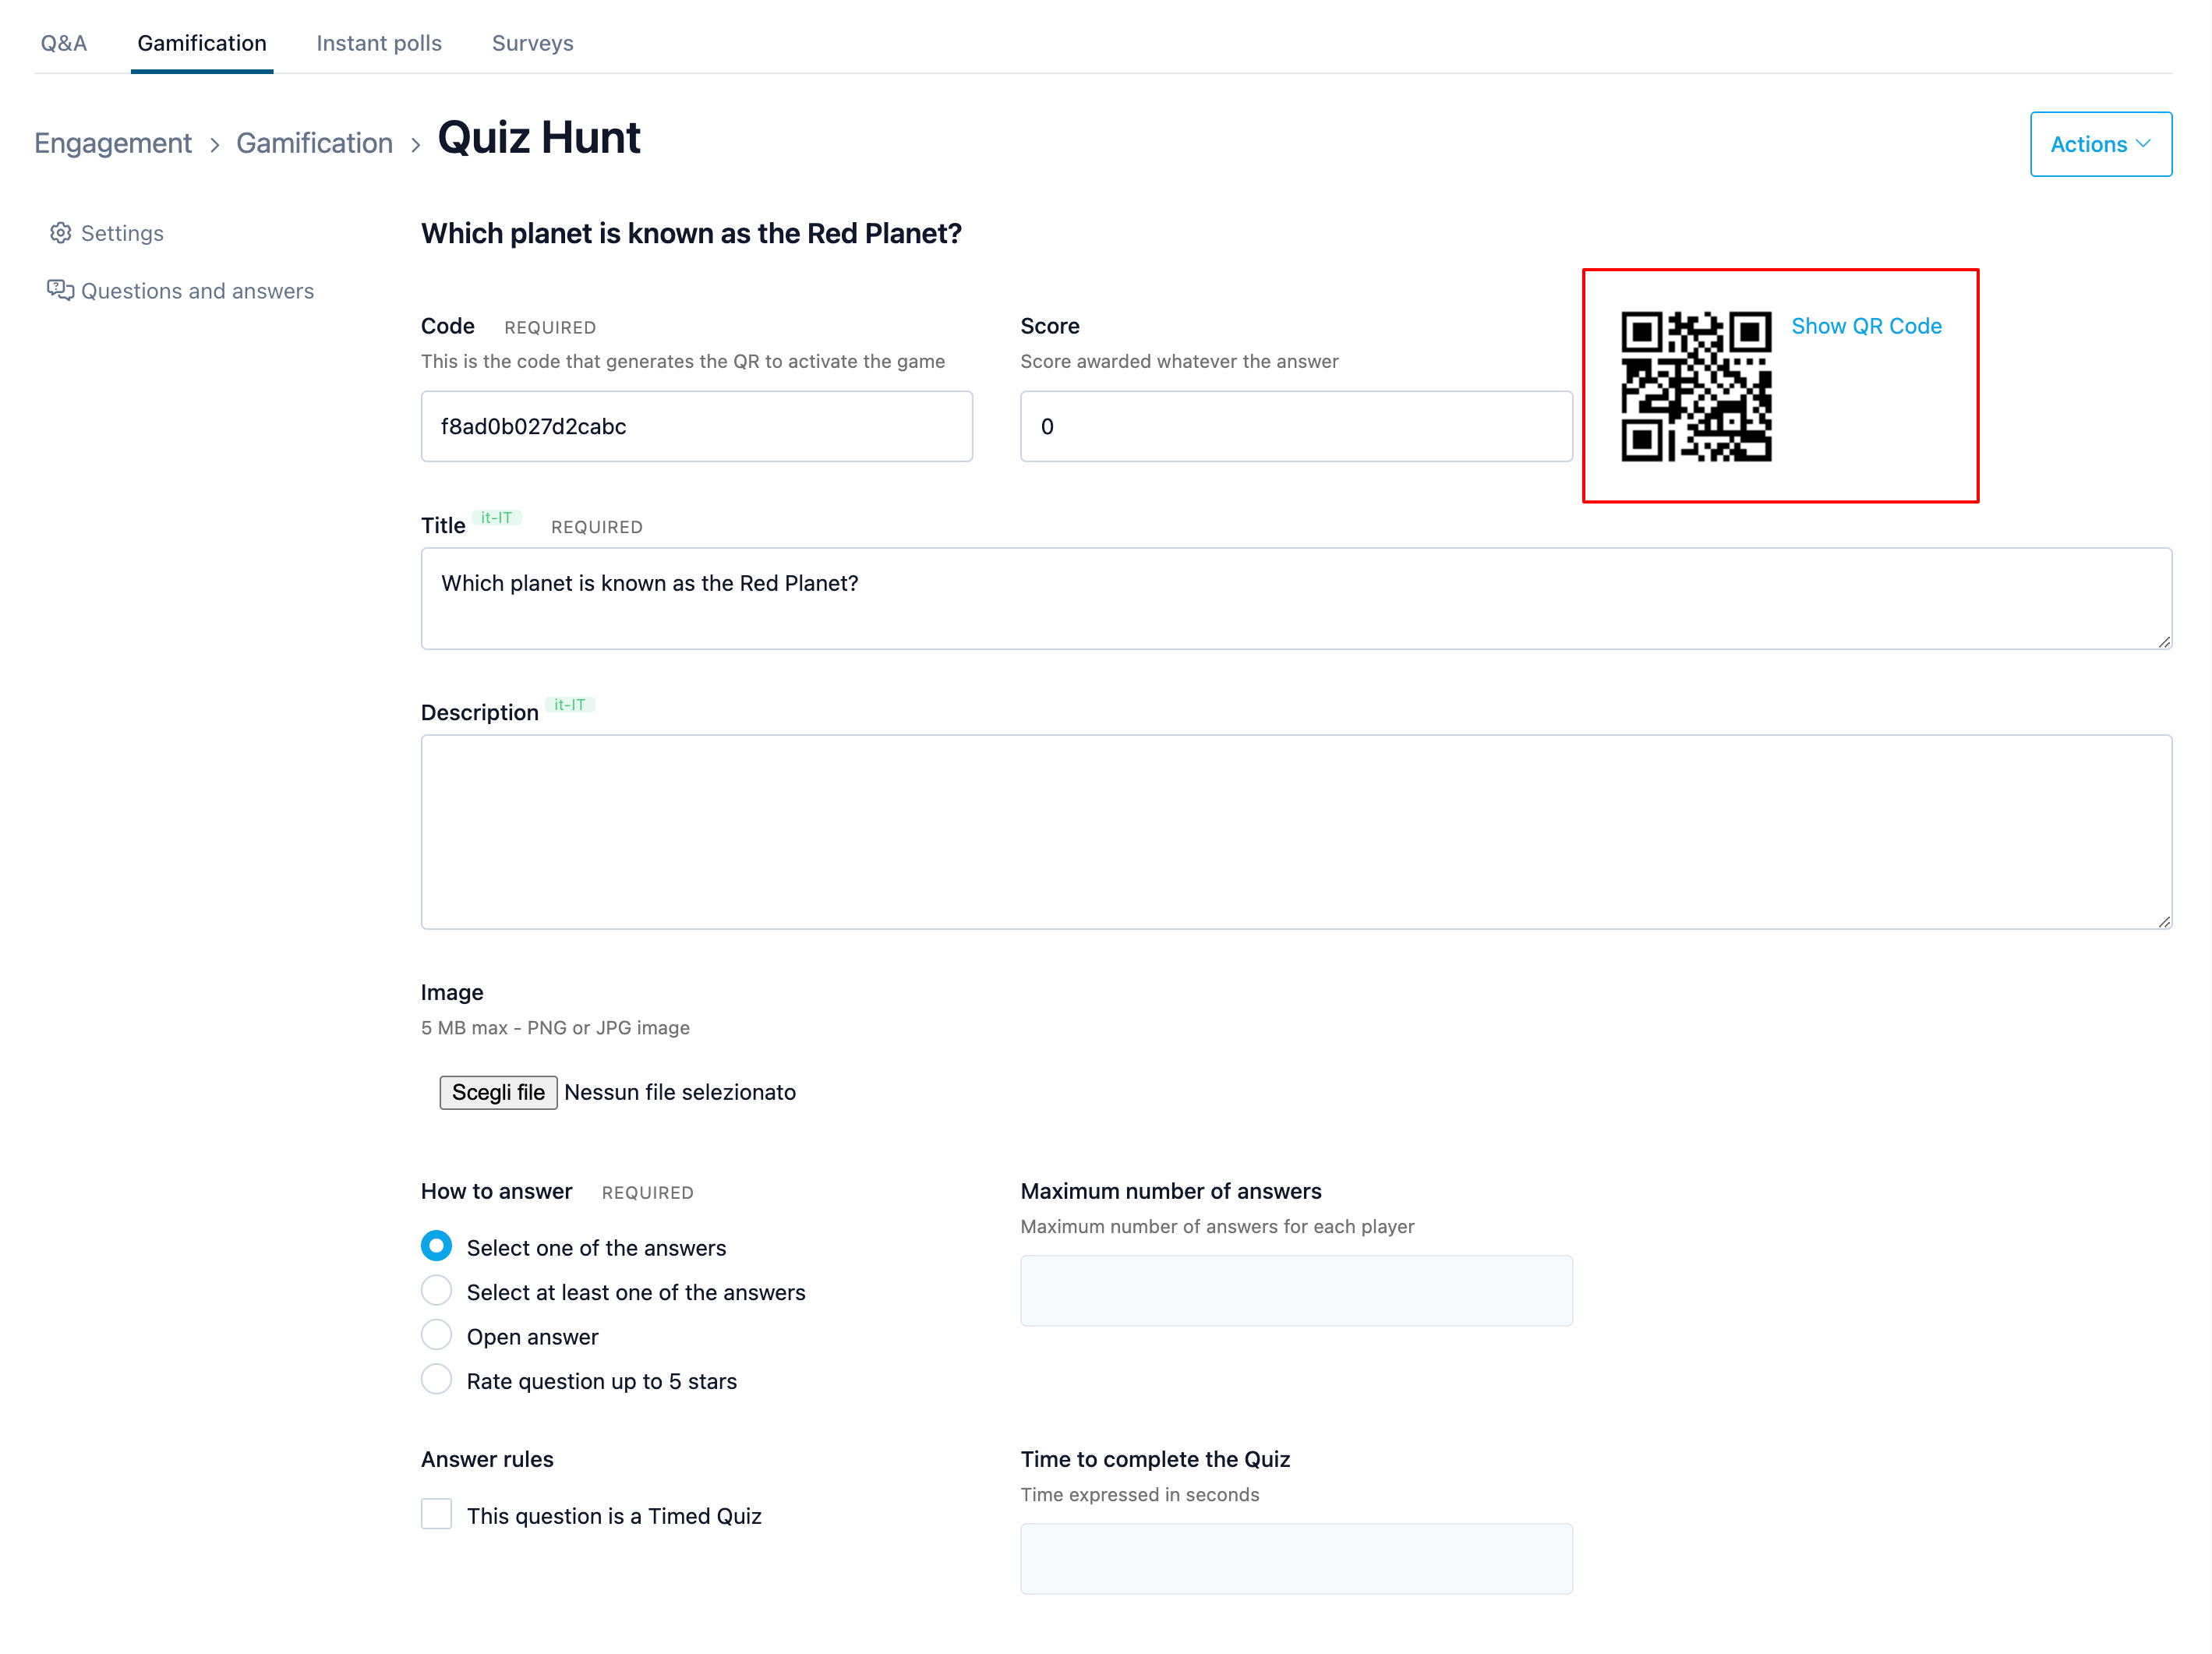Screen dimensions: 2212x1654
Task: Click the Questions and answers chat icon
Action: pyautogui.click(x=60, y=290)
